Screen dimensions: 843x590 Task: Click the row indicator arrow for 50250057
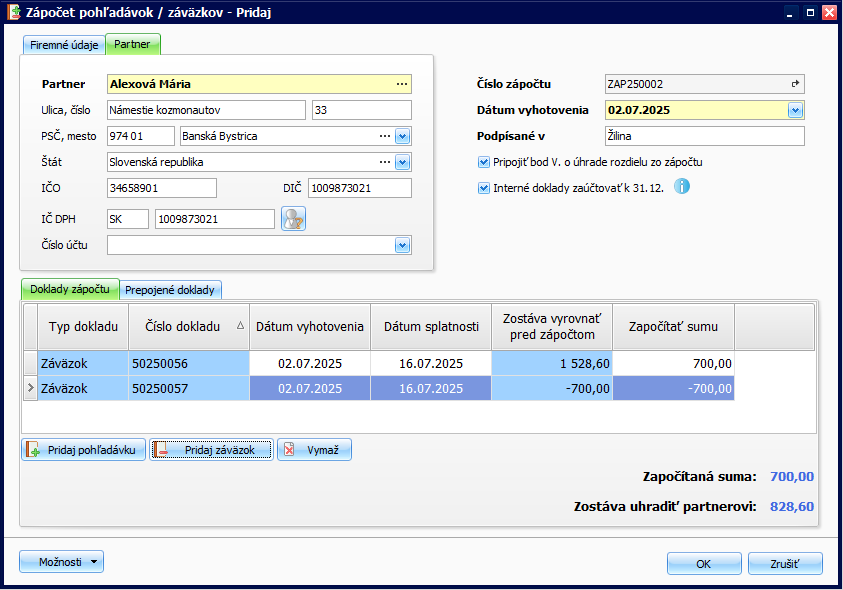click(x=29, y=388)
